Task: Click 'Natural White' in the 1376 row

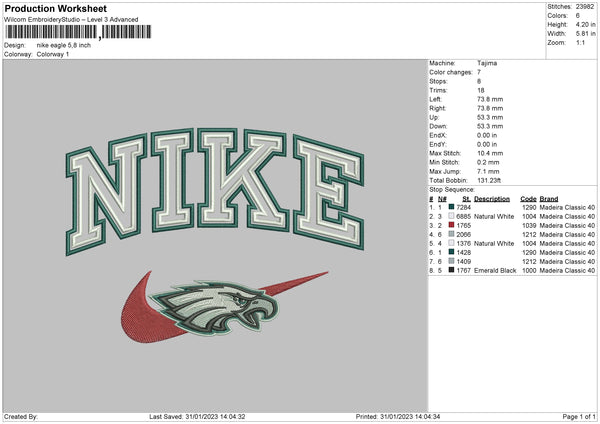Action: pos(494,243)
